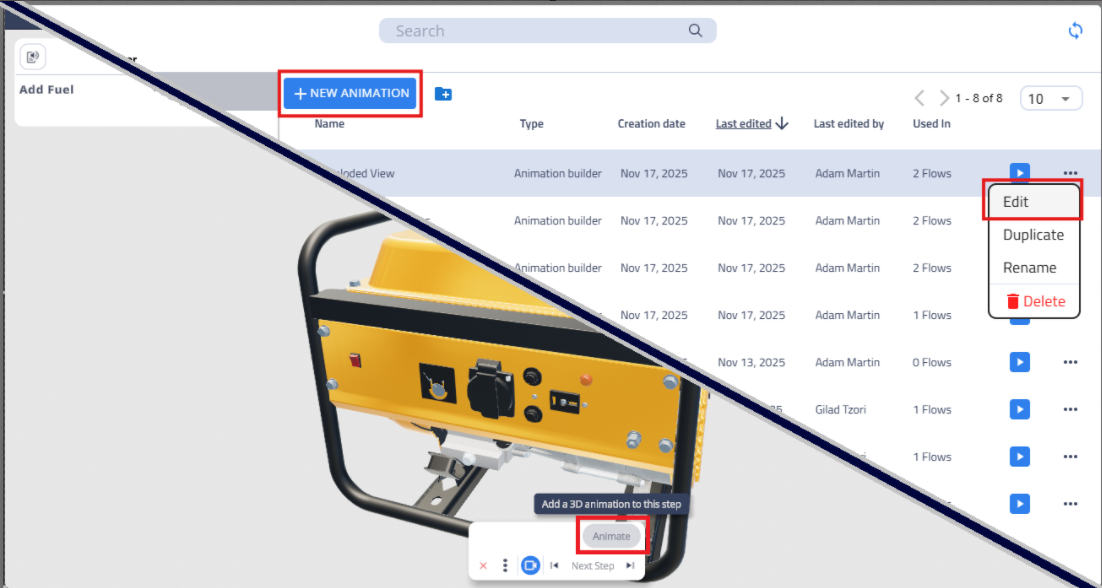This screenshot has width=1102, height=588.
Task: Choose Duplicate in the context menu
Action: (x=1033, y=235)
